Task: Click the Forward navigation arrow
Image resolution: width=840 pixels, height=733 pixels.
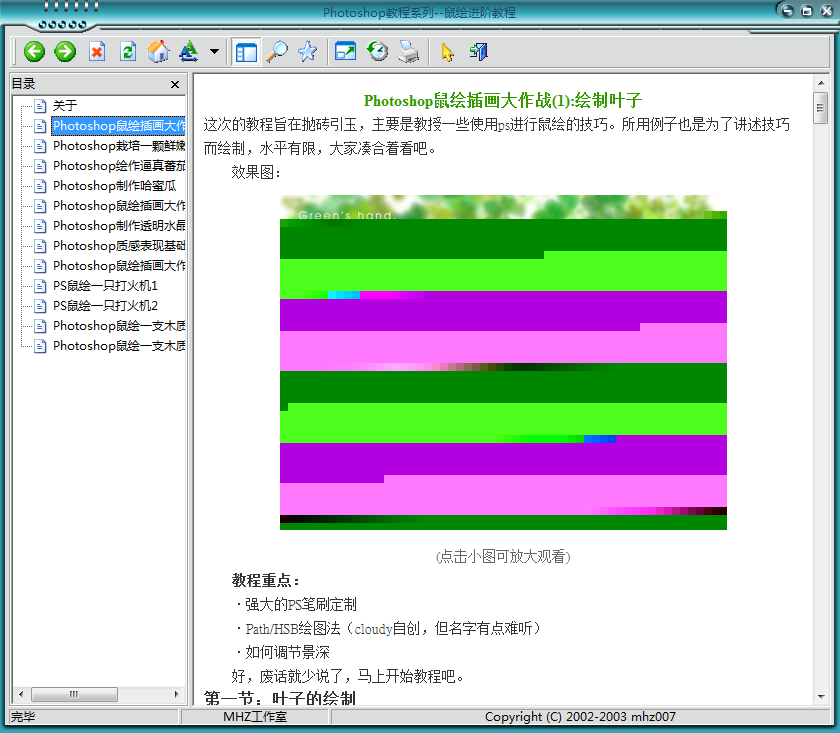Action: [x=63, y=51]
